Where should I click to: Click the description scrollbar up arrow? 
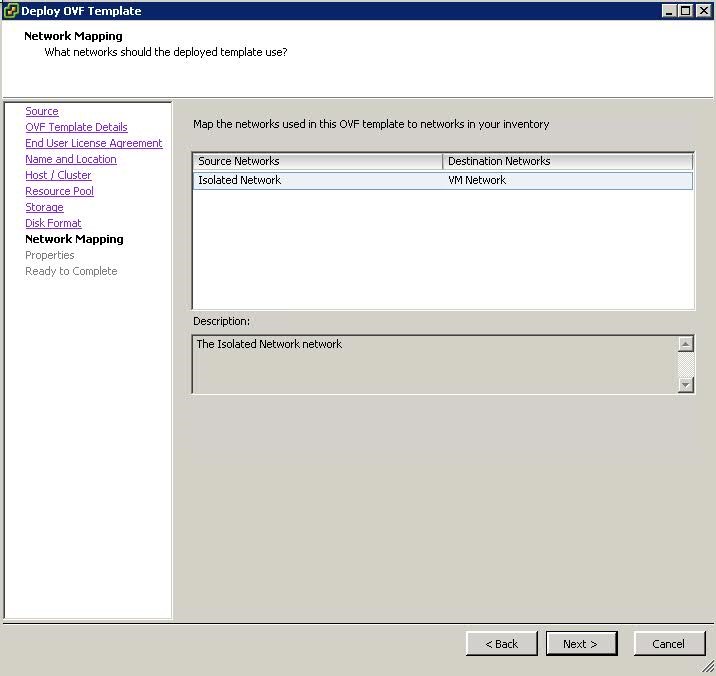tap(685, 344)
